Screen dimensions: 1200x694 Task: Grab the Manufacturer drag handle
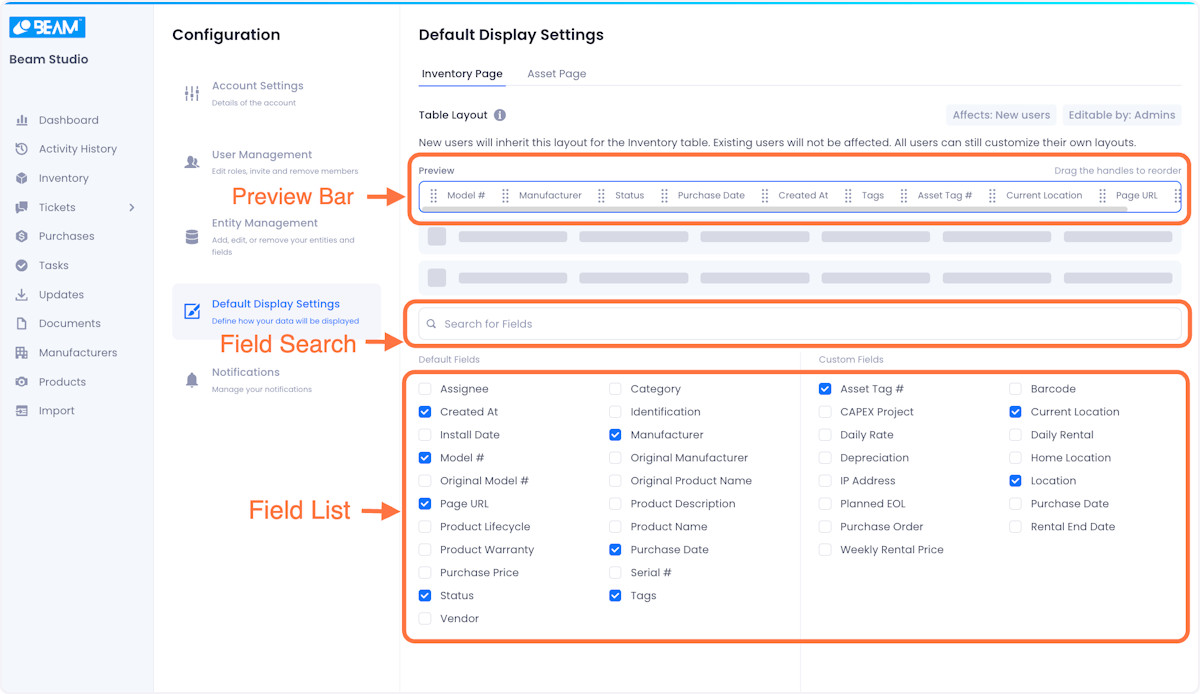[x=506, y=195]
